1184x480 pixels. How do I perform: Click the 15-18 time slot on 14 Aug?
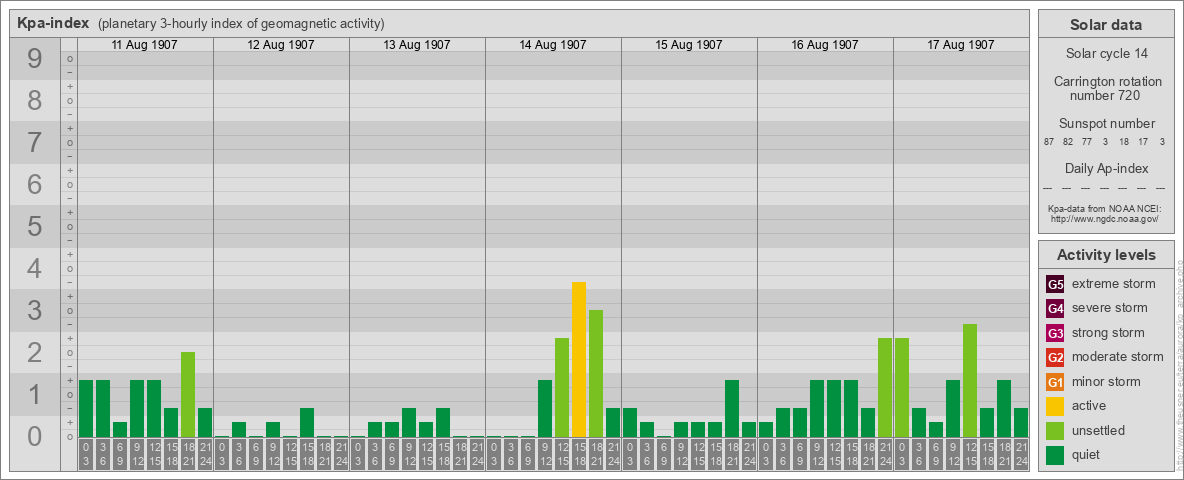579,454
